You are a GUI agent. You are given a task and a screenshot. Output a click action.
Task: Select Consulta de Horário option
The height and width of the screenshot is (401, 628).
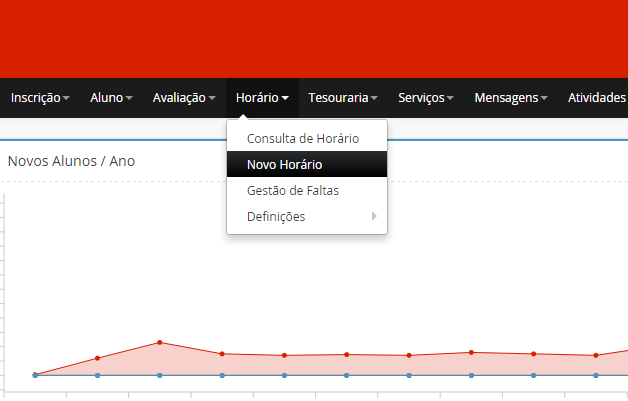(x=302, y=138)
